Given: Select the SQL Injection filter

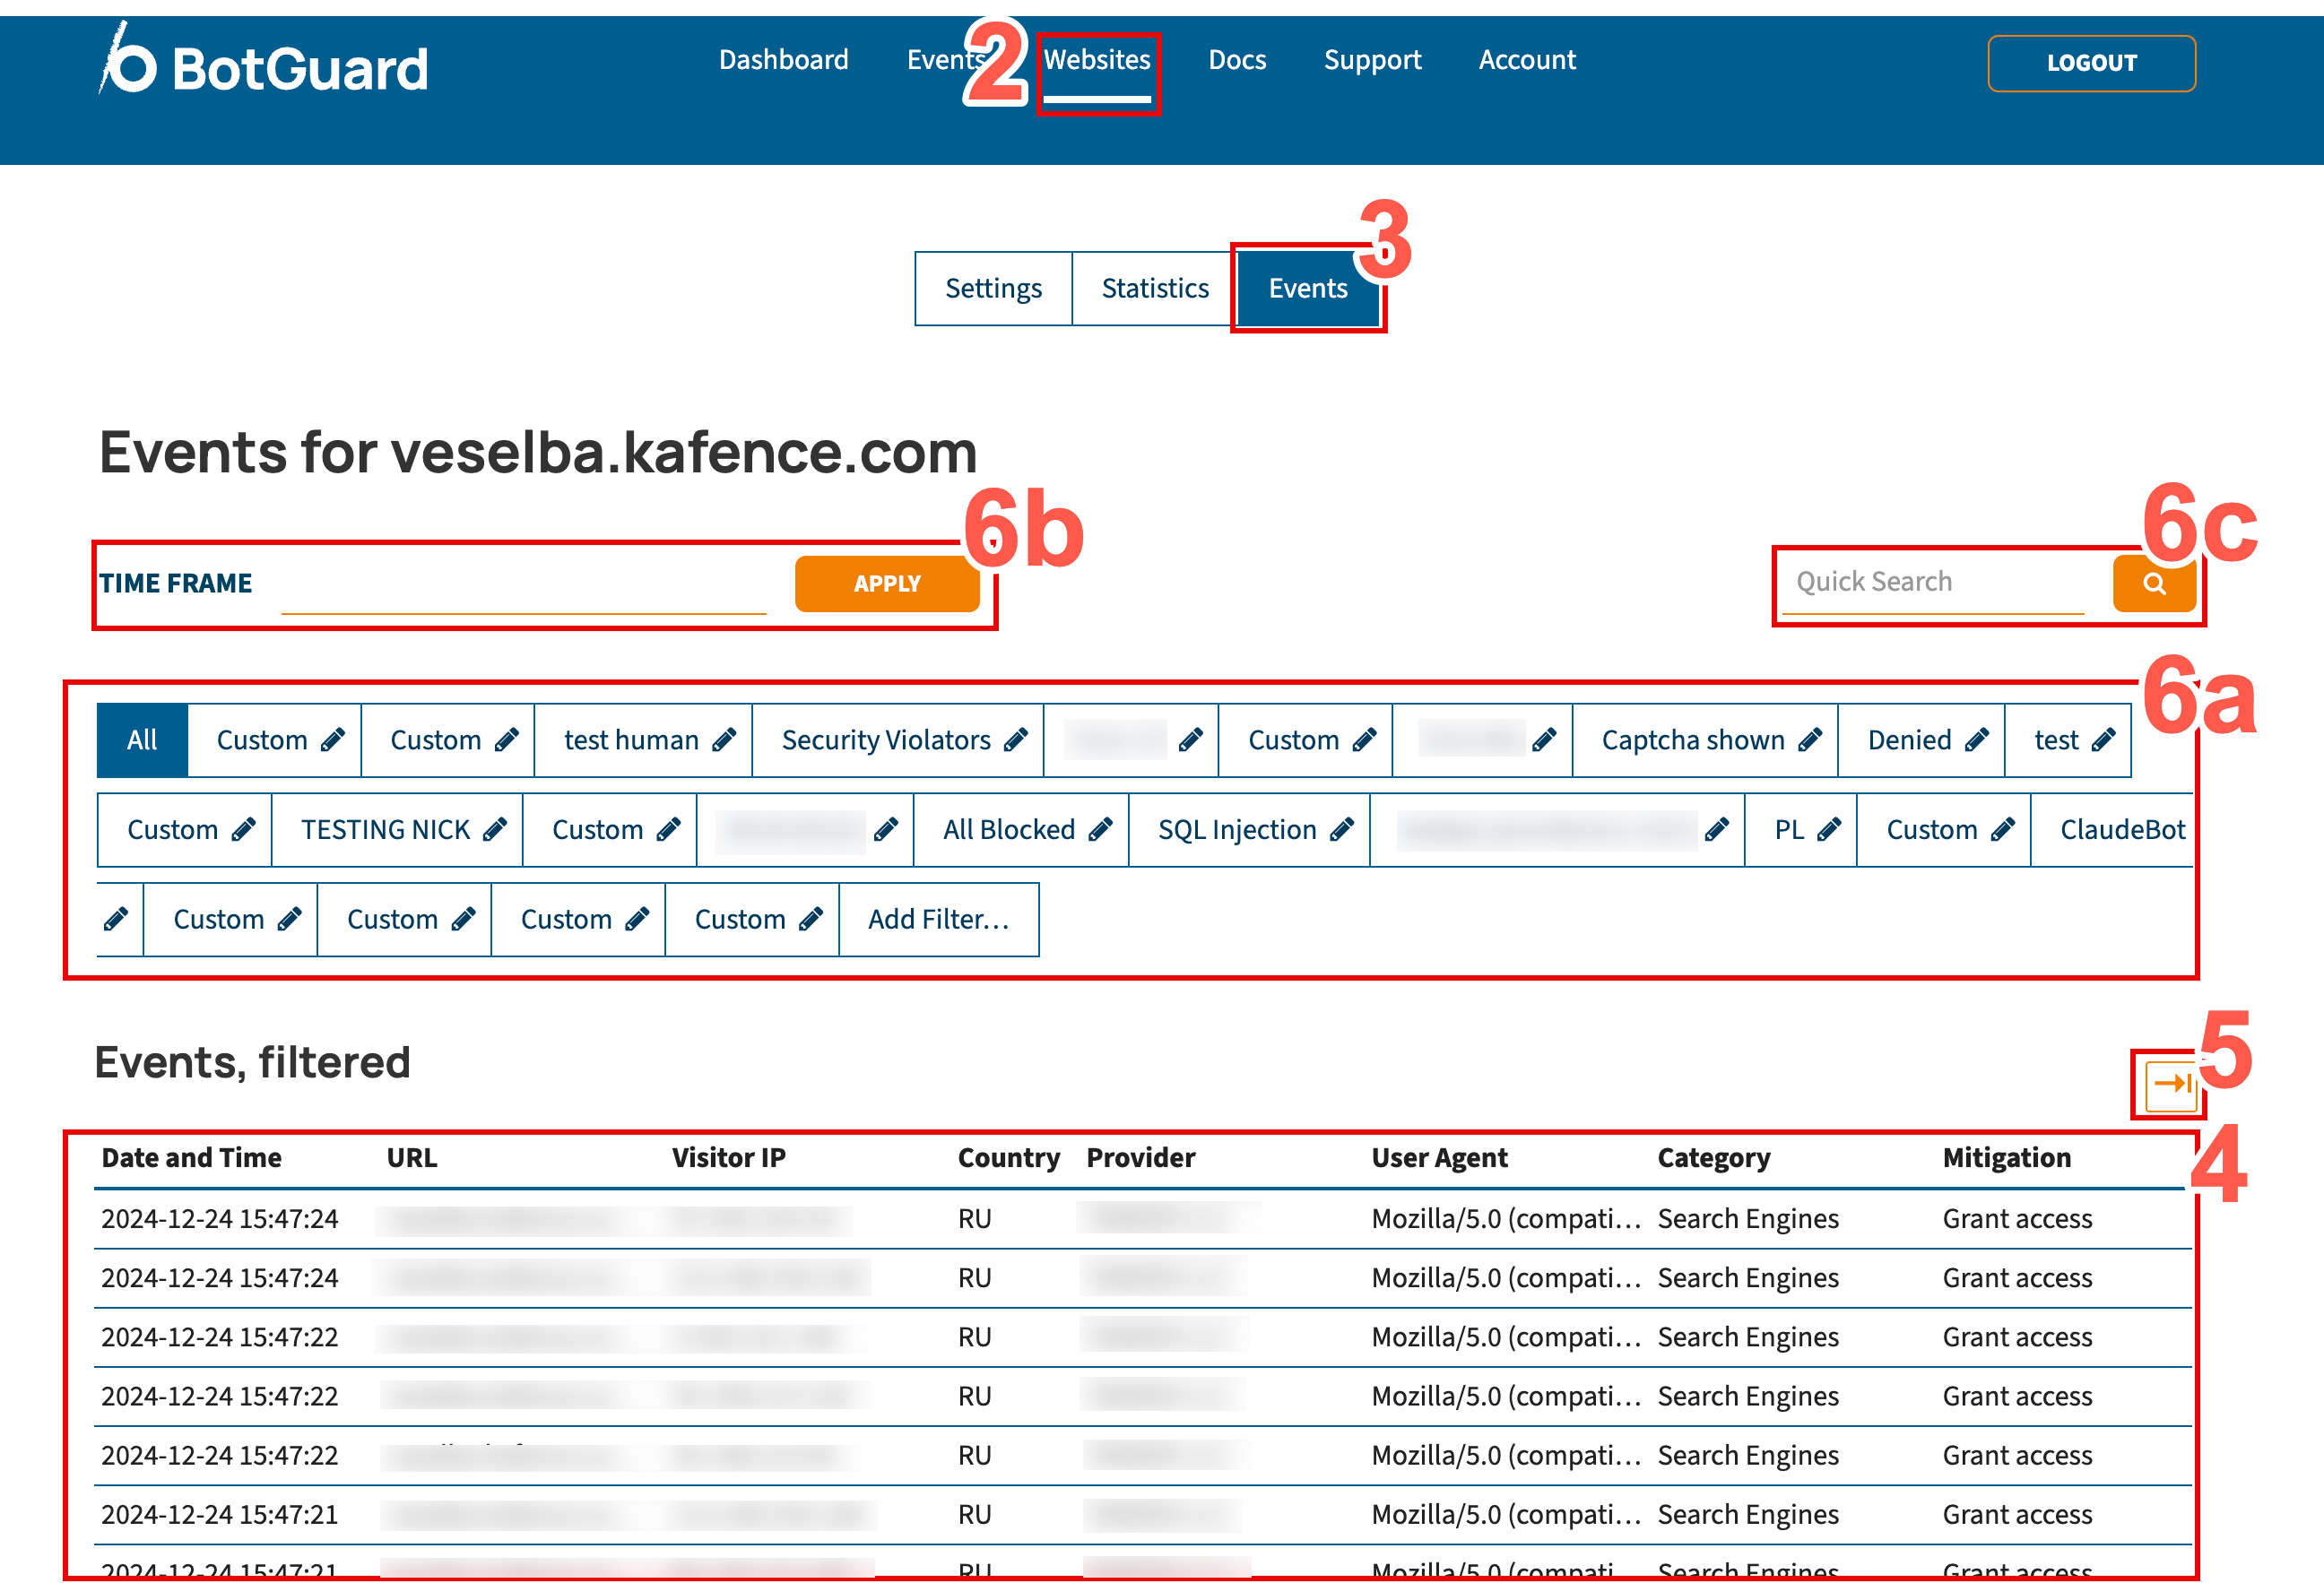Looking at the screenshot, I should click(1237, 830).
